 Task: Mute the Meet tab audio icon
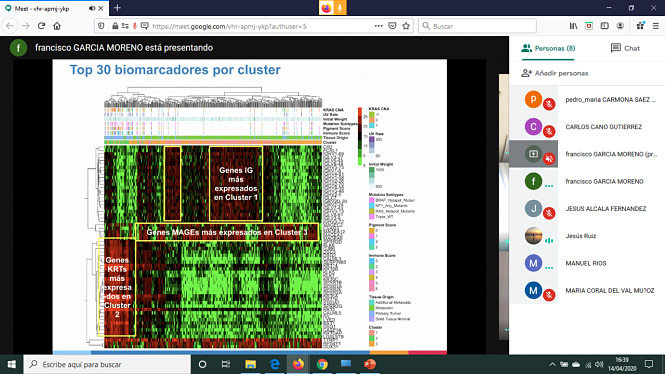tap(92, 8)
